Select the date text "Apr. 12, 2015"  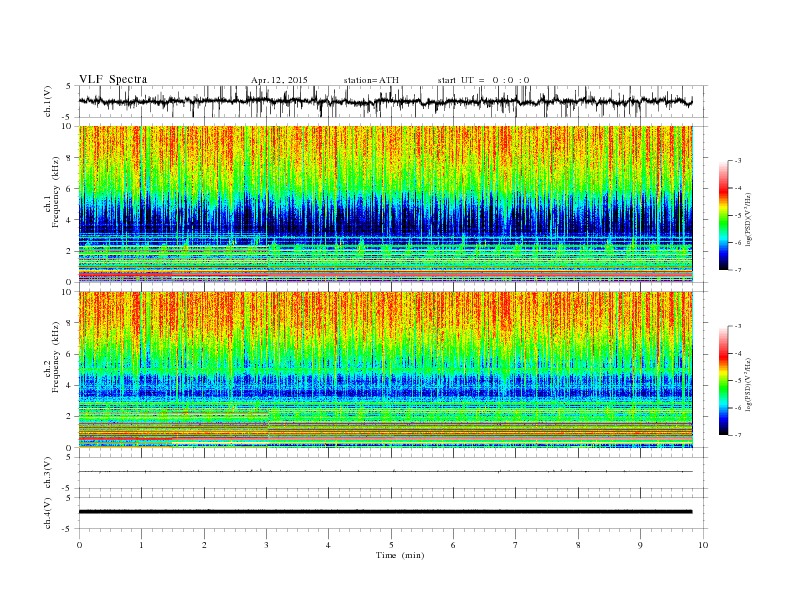point(279,80)
